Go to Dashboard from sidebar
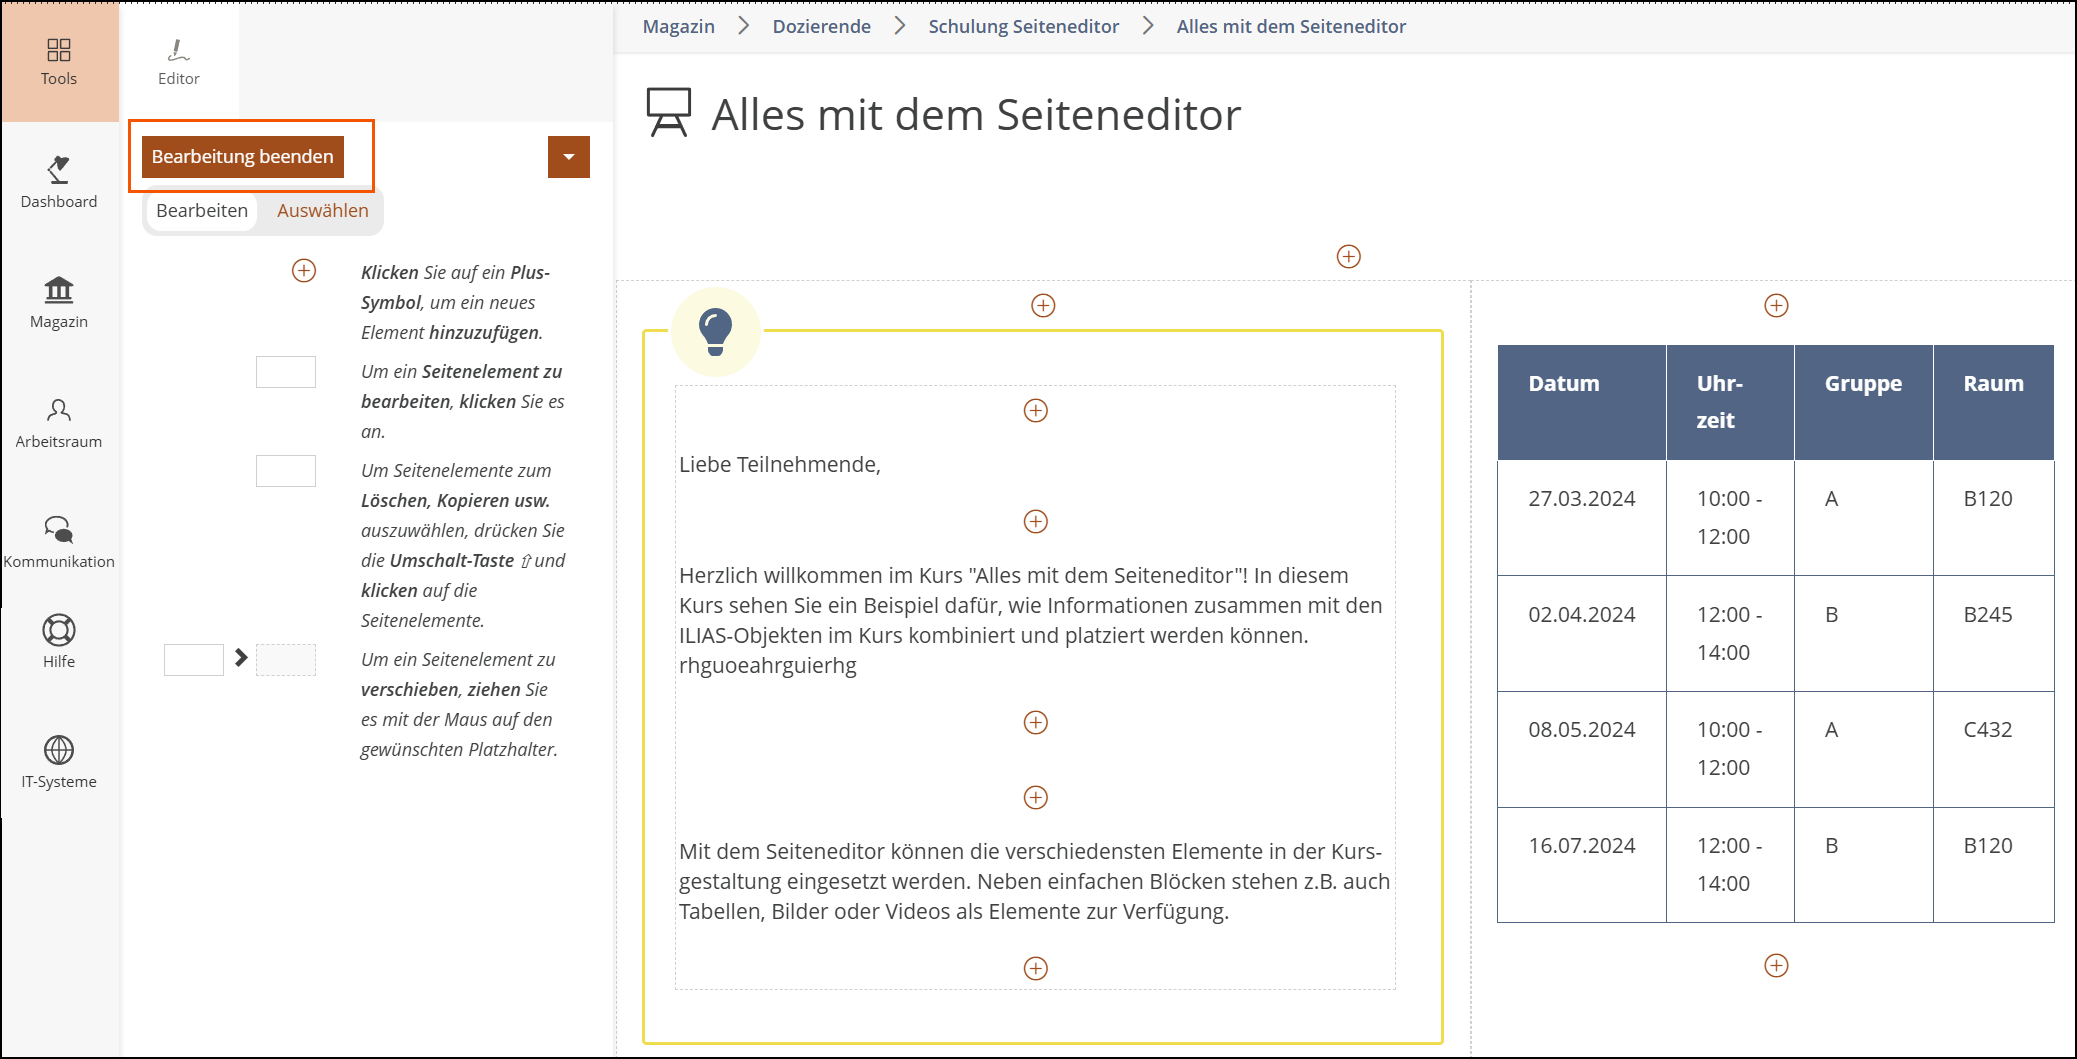2077x1059 pixels. click(59, 182)
